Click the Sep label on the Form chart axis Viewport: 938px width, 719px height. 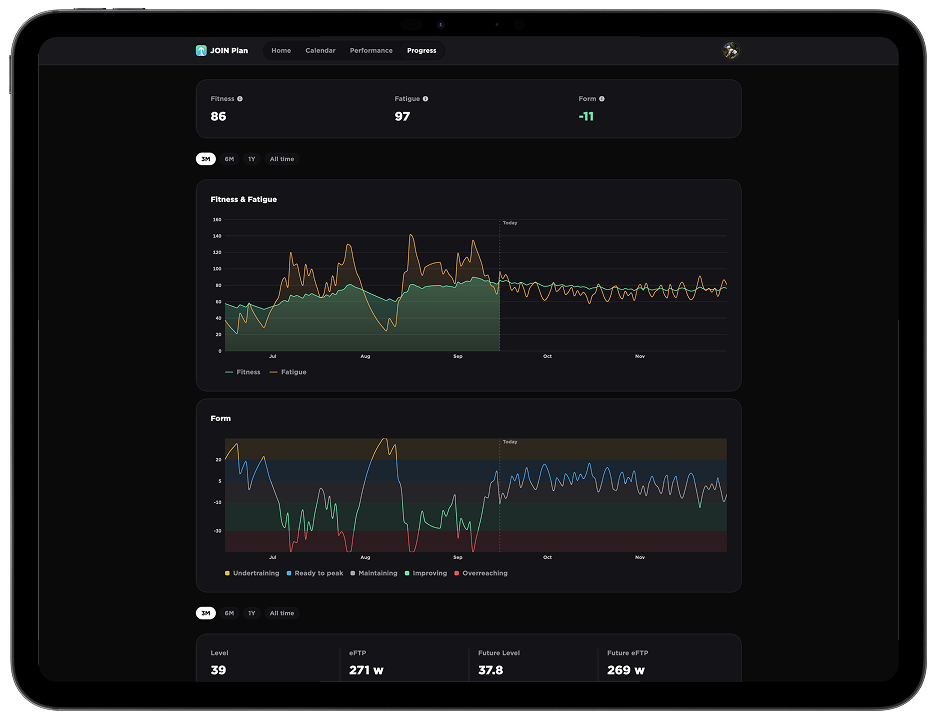point(458,557)
